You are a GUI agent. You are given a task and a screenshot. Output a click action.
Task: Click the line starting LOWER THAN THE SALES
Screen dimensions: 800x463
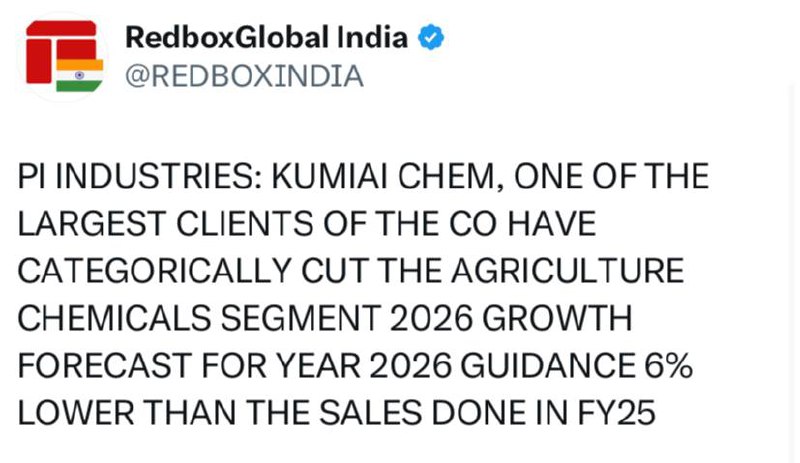[x=337, y=412]
